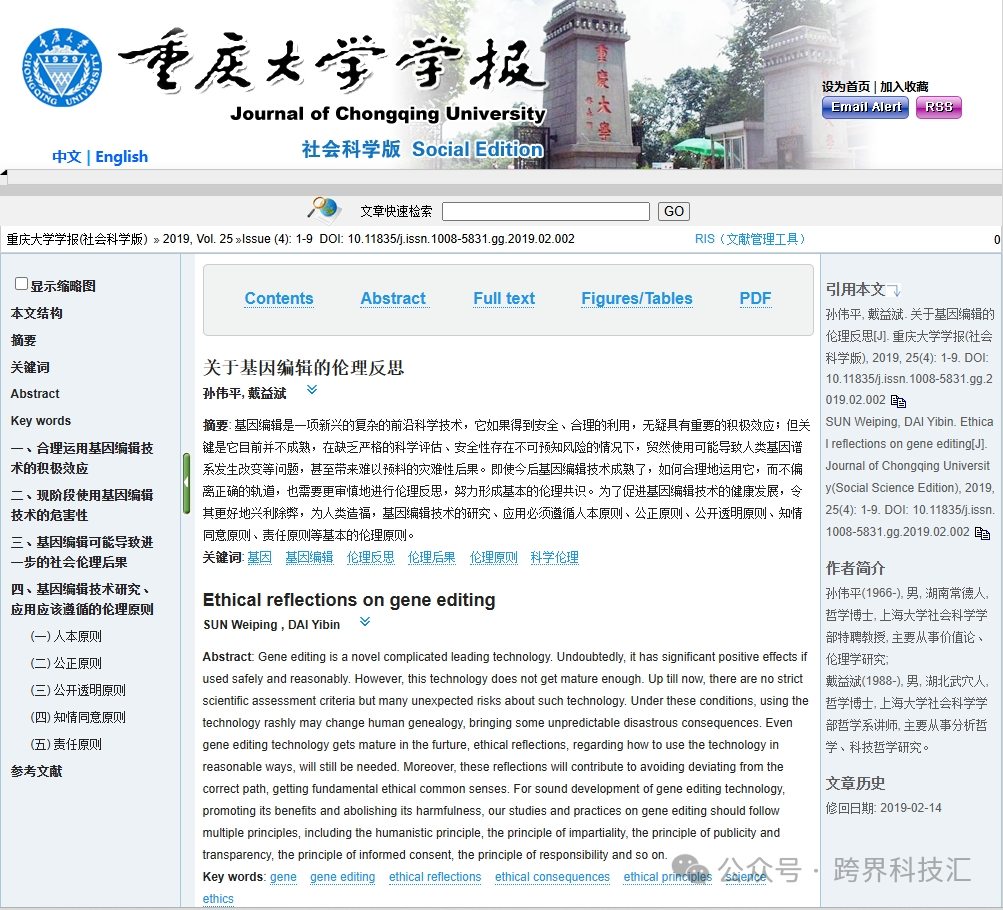
Task: Click the Email Alert button
Action: [865, 107]
